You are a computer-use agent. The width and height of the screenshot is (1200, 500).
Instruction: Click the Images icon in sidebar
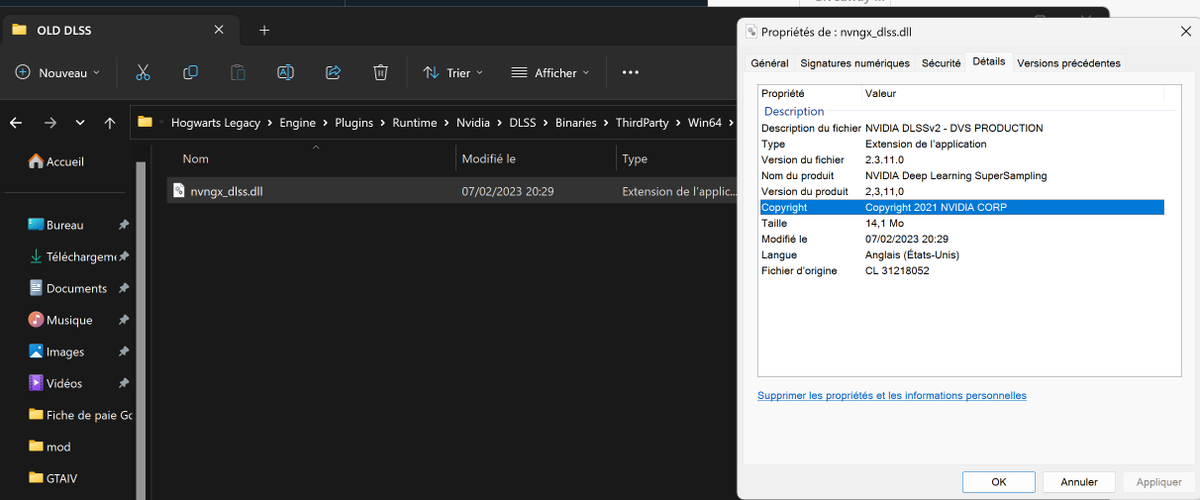click(36, 352)
